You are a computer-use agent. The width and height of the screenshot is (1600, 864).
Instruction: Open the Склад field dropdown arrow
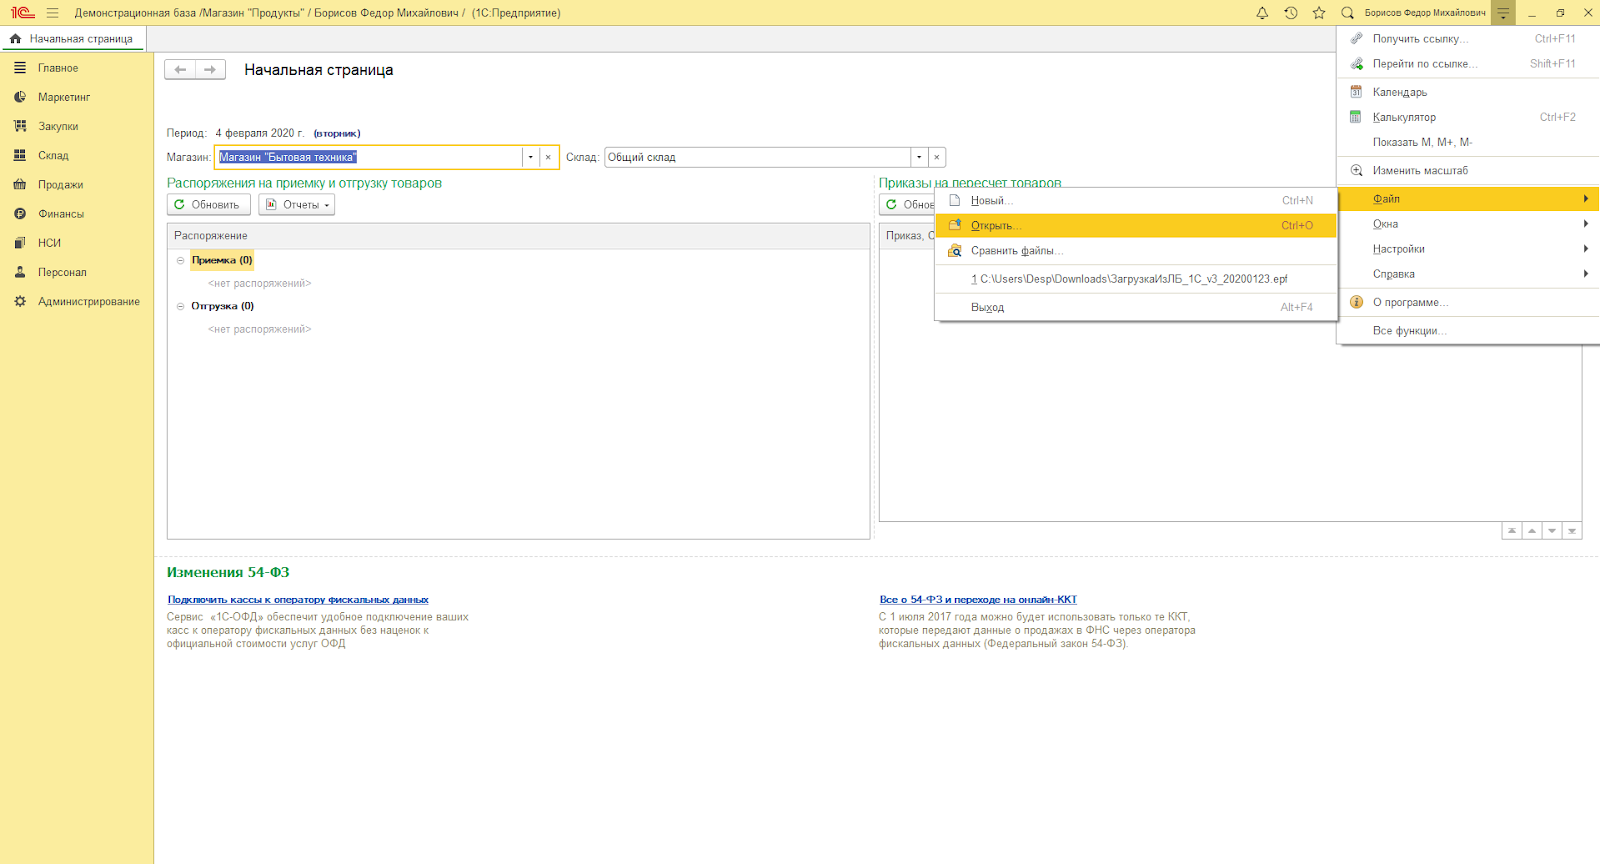[919, 157]
